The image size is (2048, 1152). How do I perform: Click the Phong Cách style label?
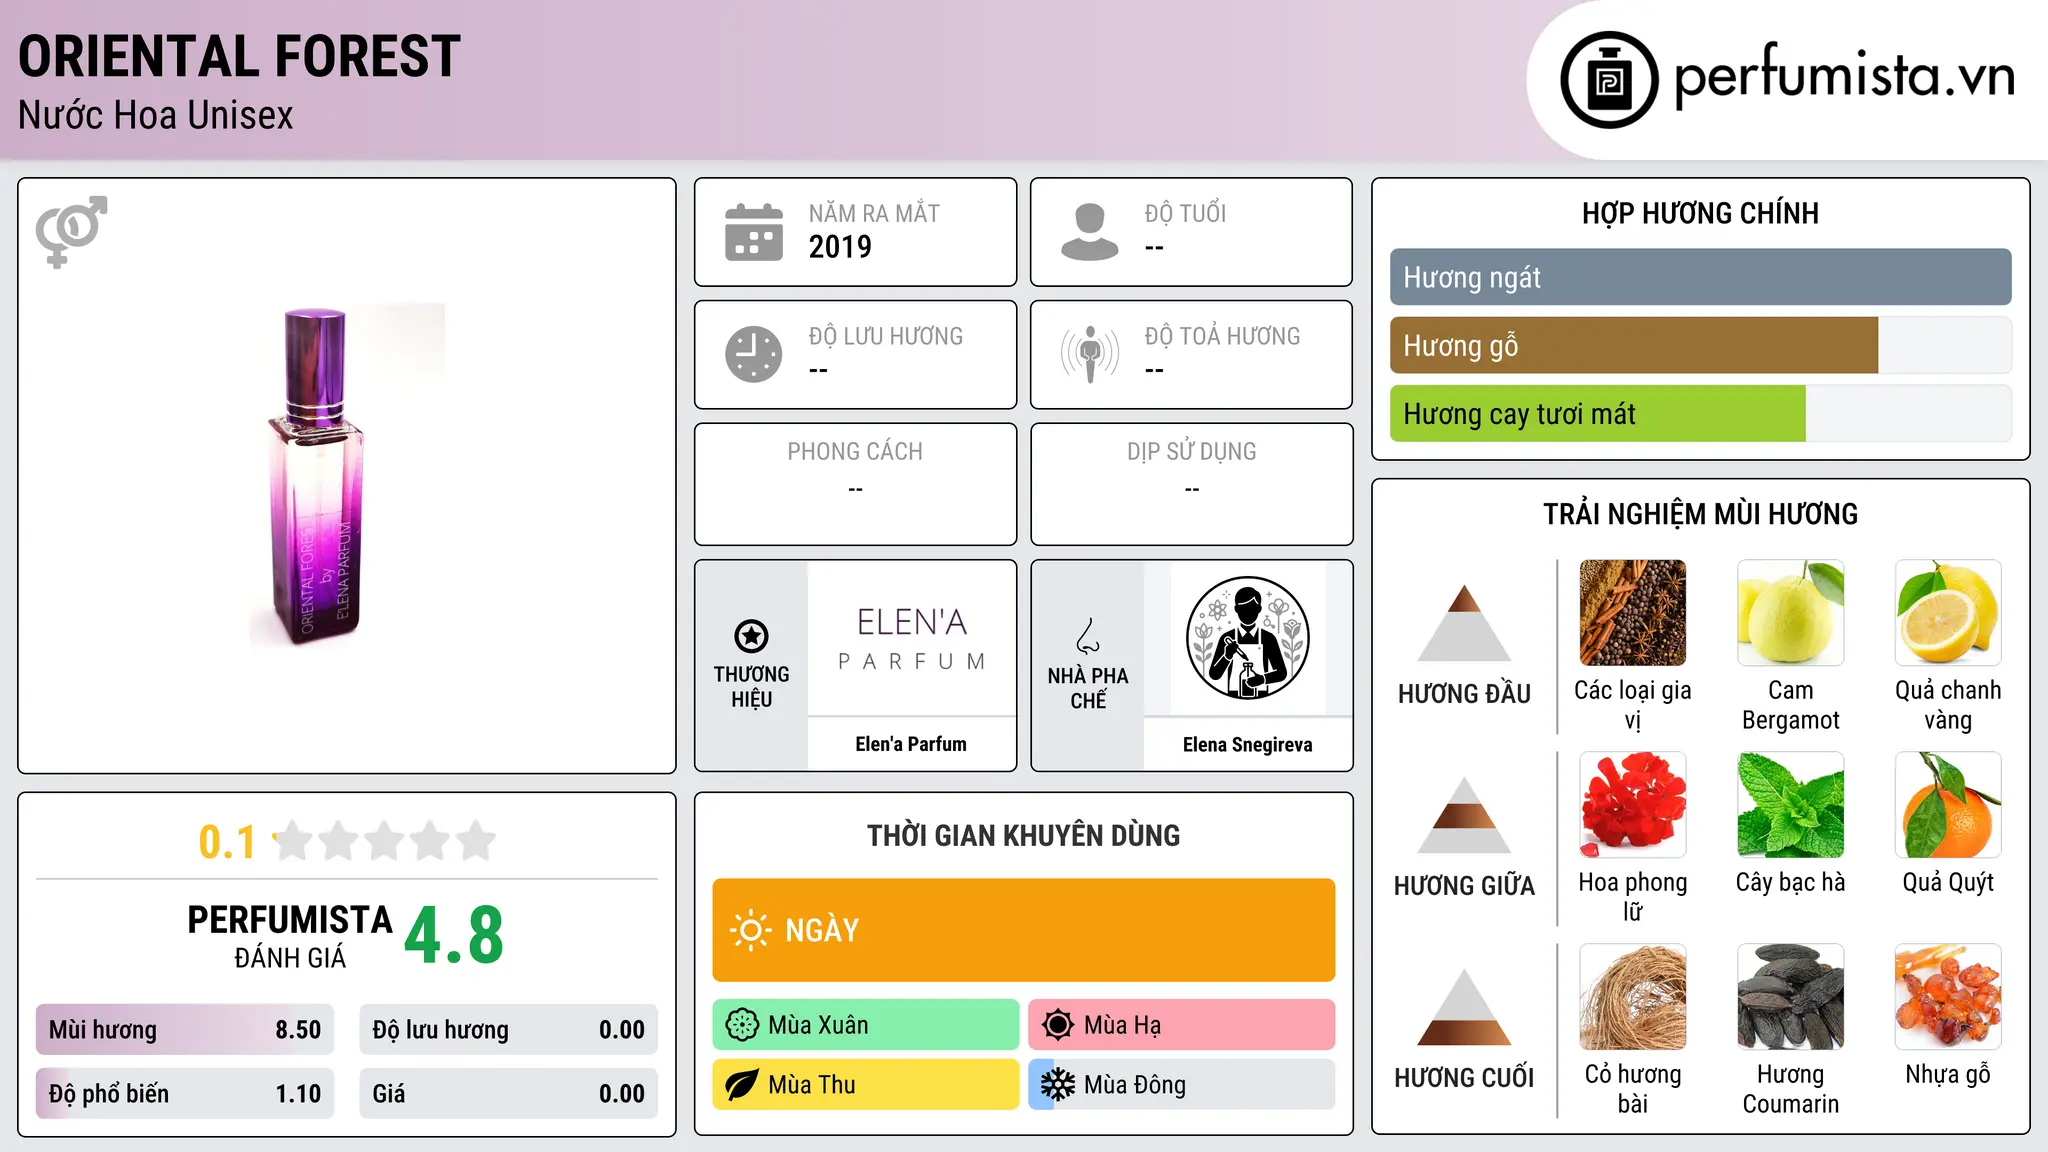click(855, 452)
